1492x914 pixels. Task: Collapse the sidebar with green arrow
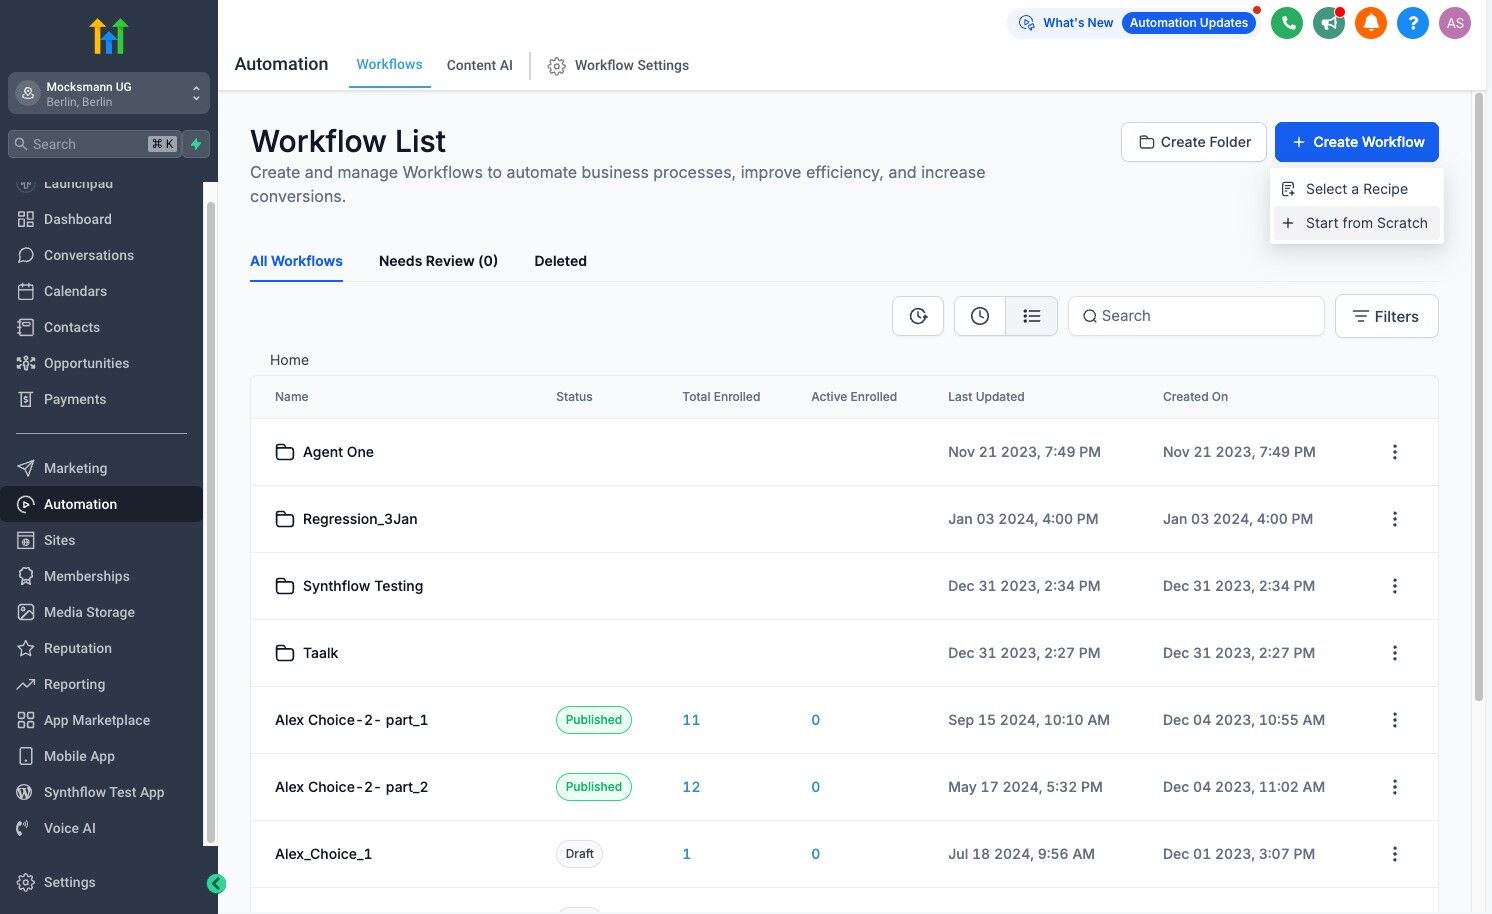click(216, 883)
